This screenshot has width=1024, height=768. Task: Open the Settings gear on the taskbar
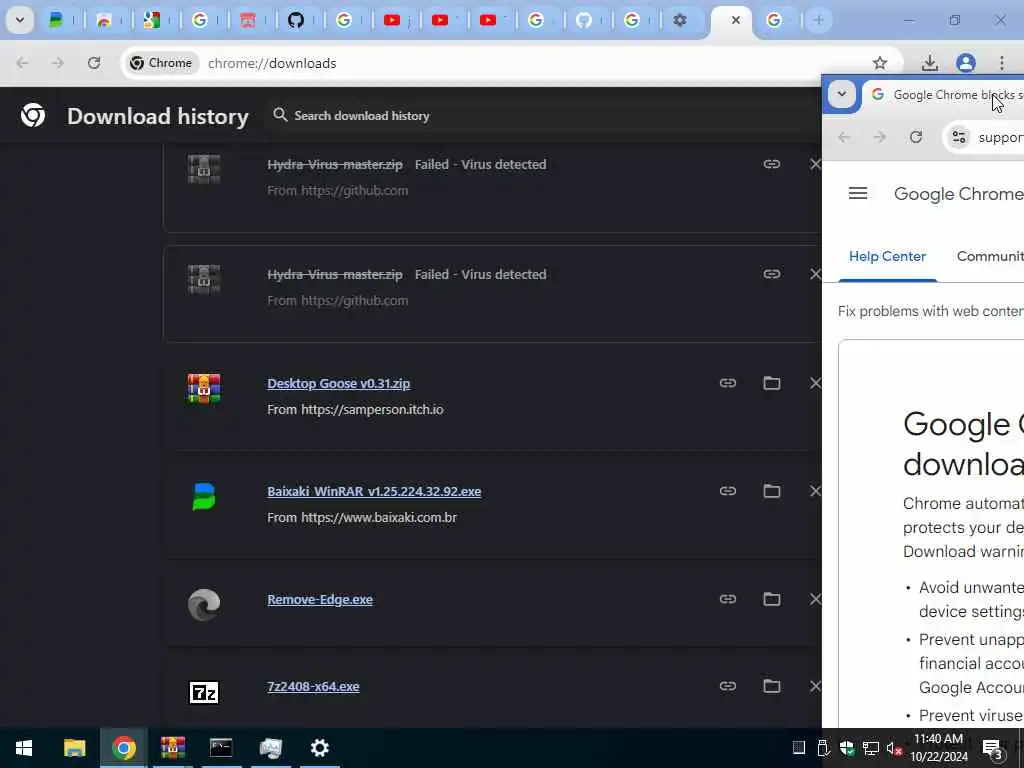[x=319, y=748]
